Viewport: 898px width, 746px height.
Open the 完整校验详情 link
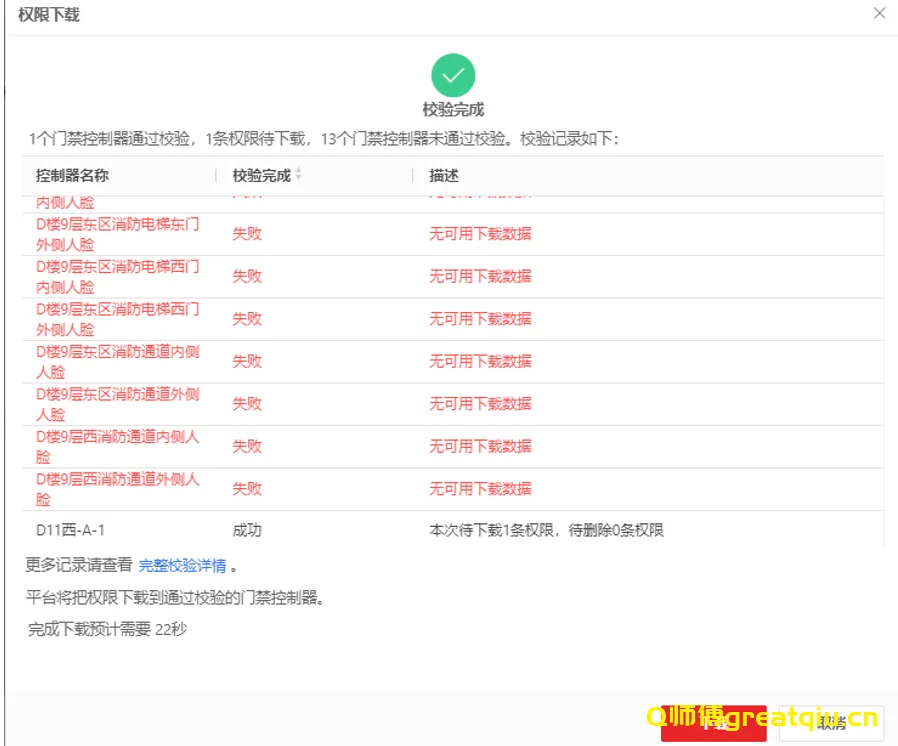point(182,566)
